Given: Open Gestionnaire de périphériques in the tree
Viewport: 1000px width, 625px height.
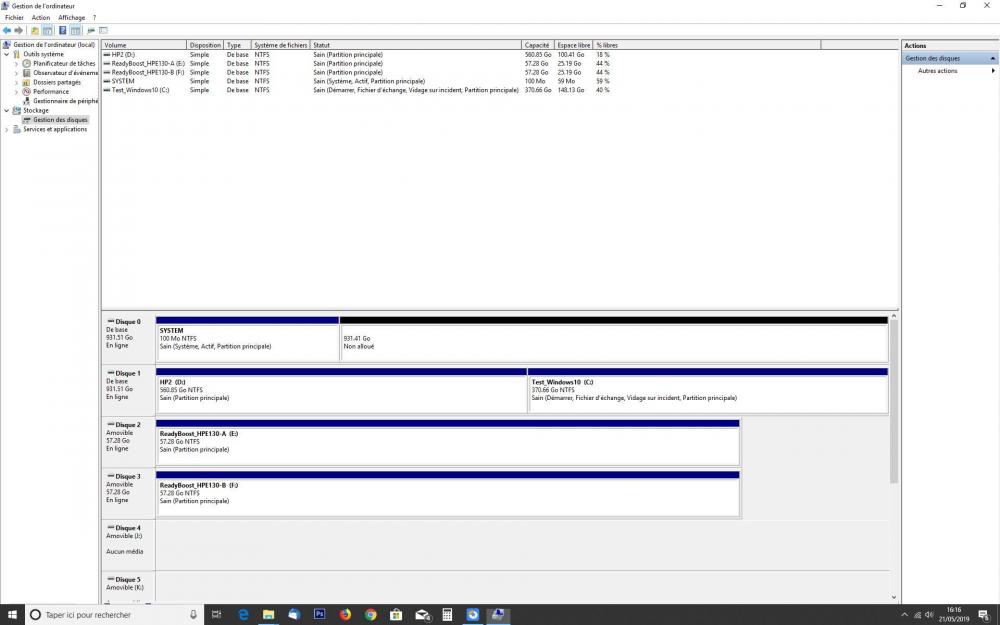Looking at the screenshot, I should coord(65,101).
